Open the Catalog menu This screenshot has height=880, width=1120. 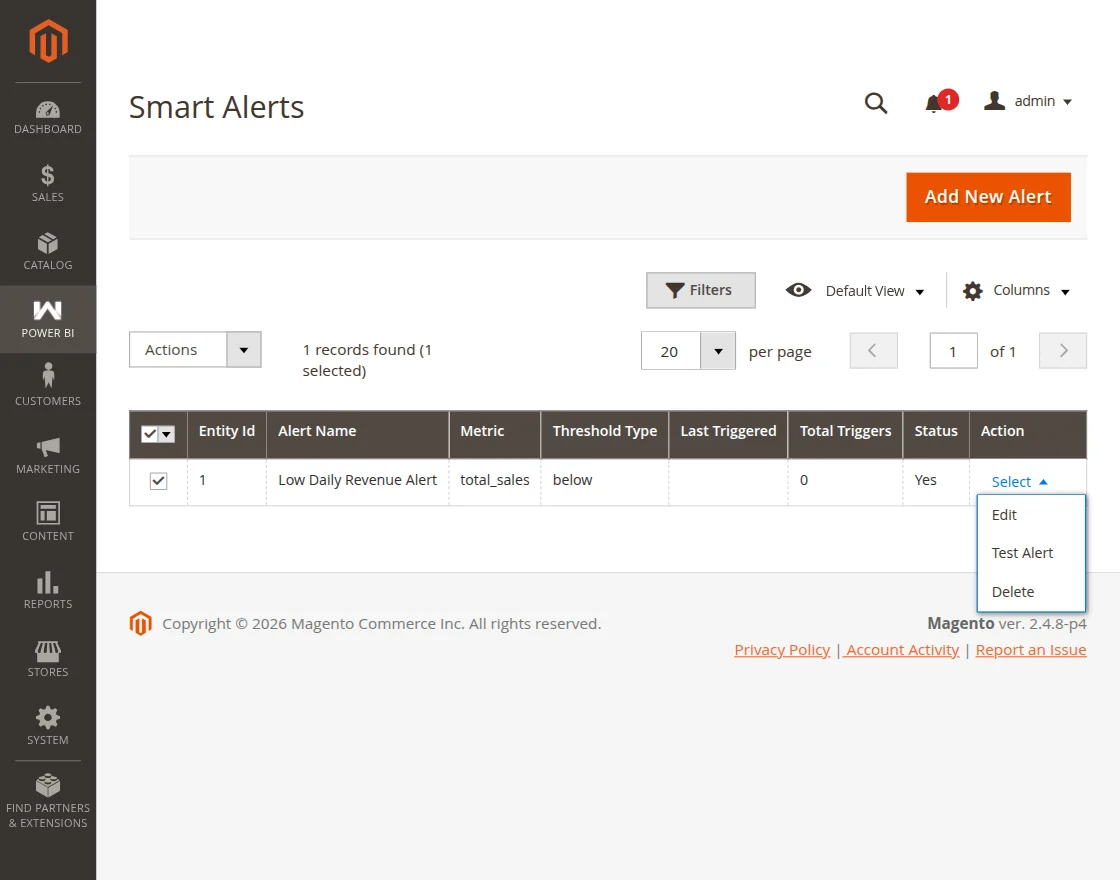[x=48, y=251]
